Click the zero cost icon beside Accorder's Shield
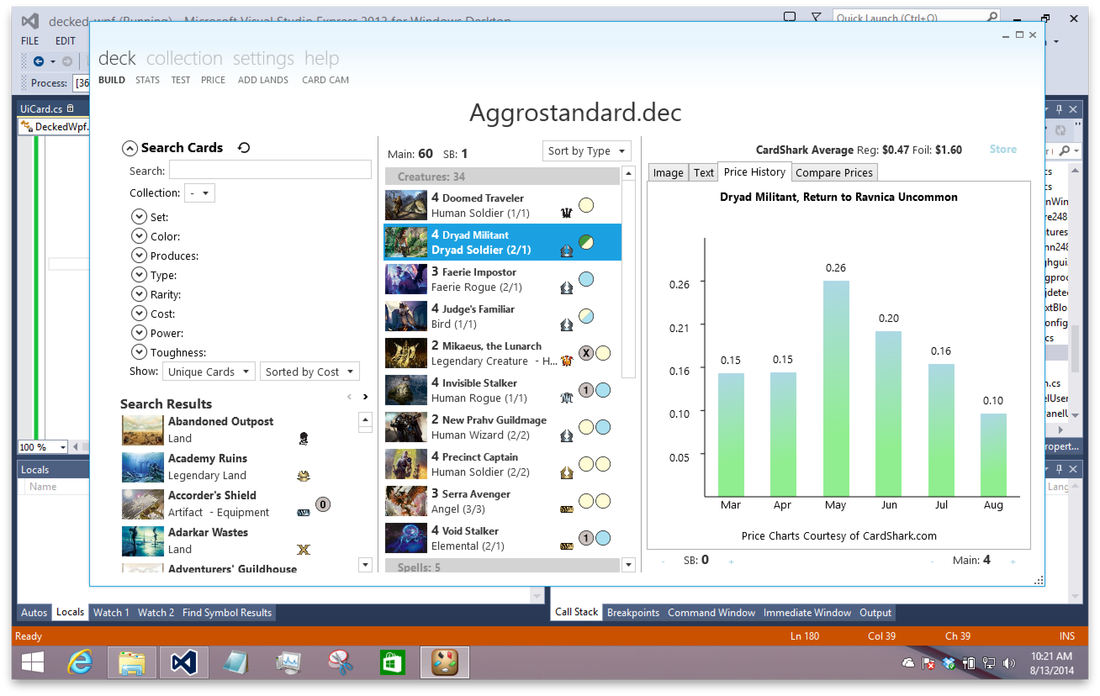 (x=322, y=504)
